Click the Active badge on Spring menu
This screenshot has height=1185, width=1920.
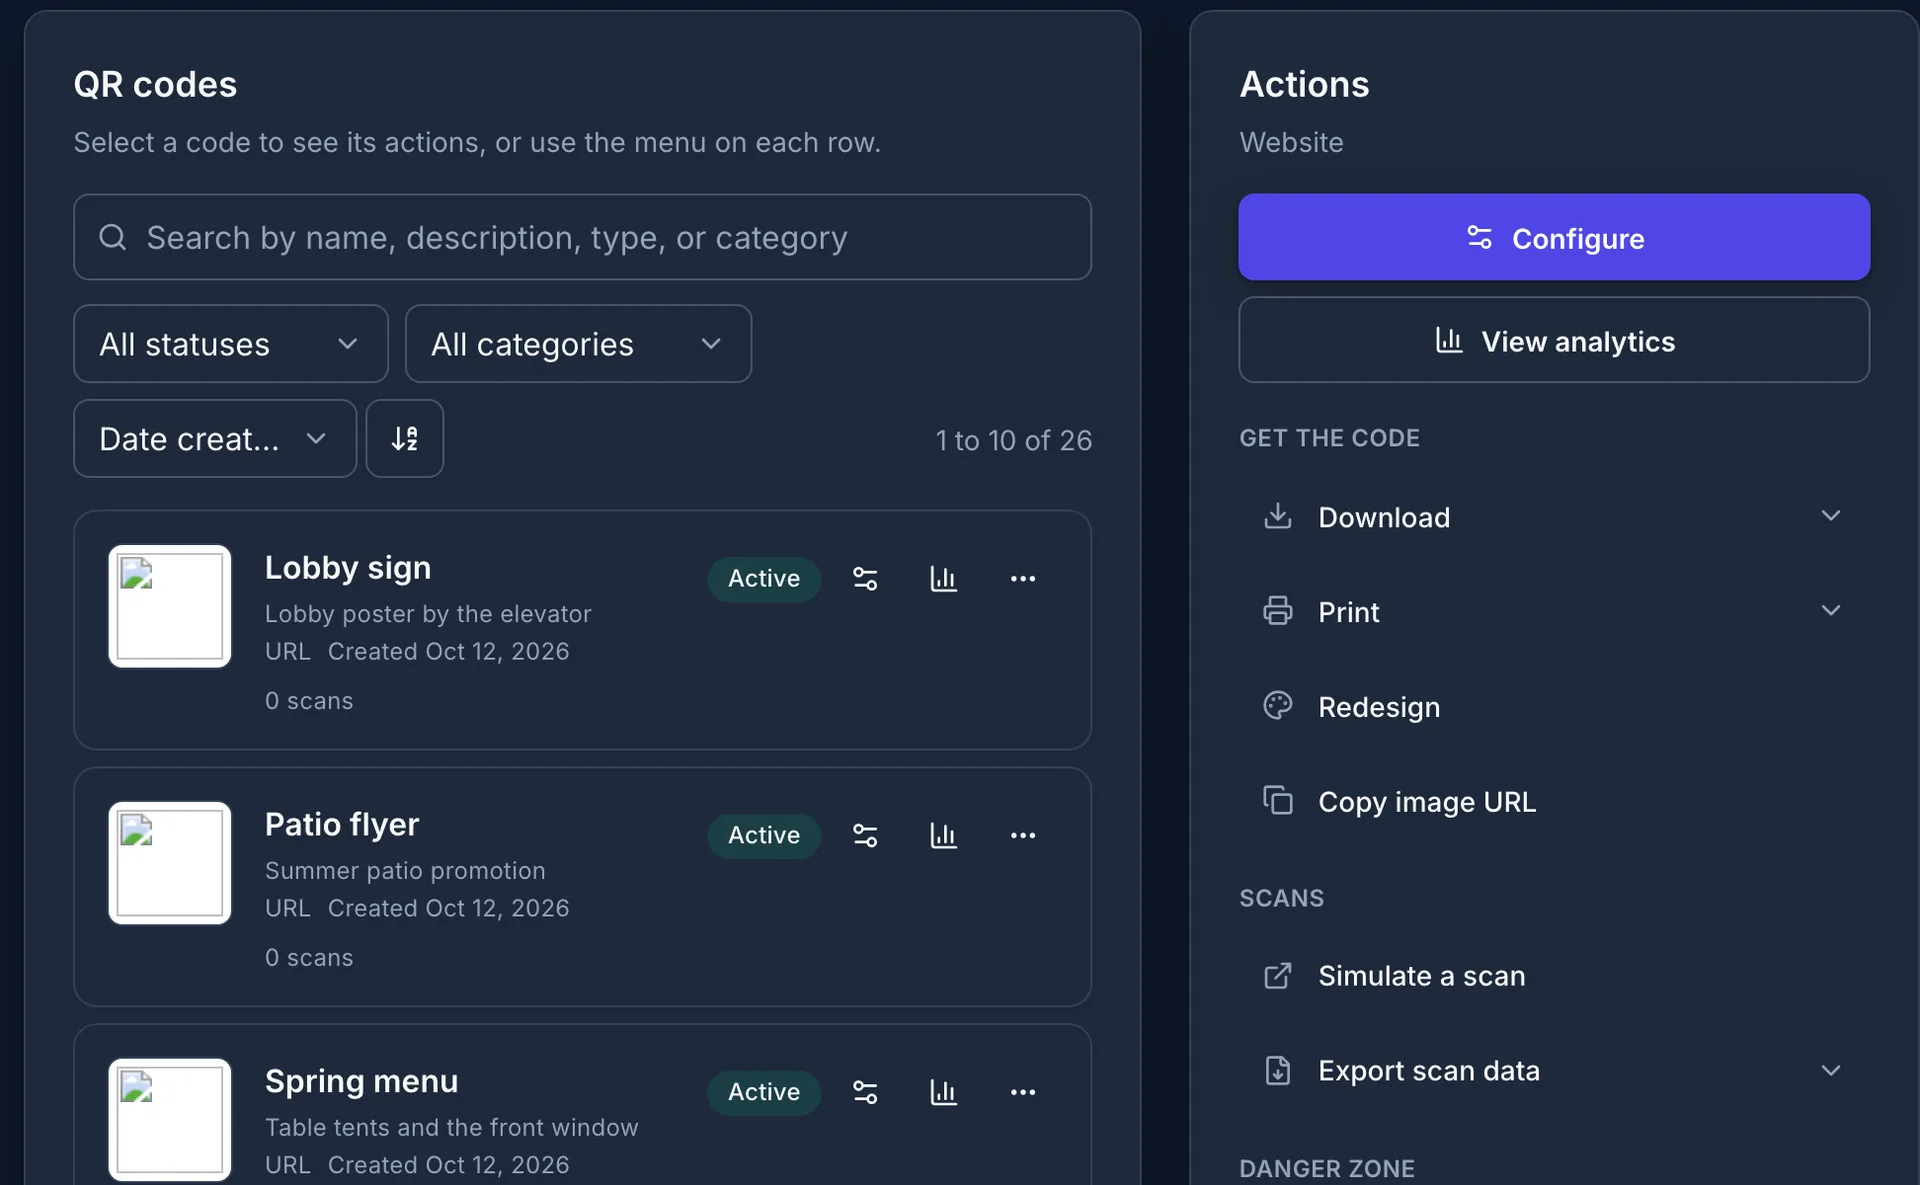(764, 1093)
